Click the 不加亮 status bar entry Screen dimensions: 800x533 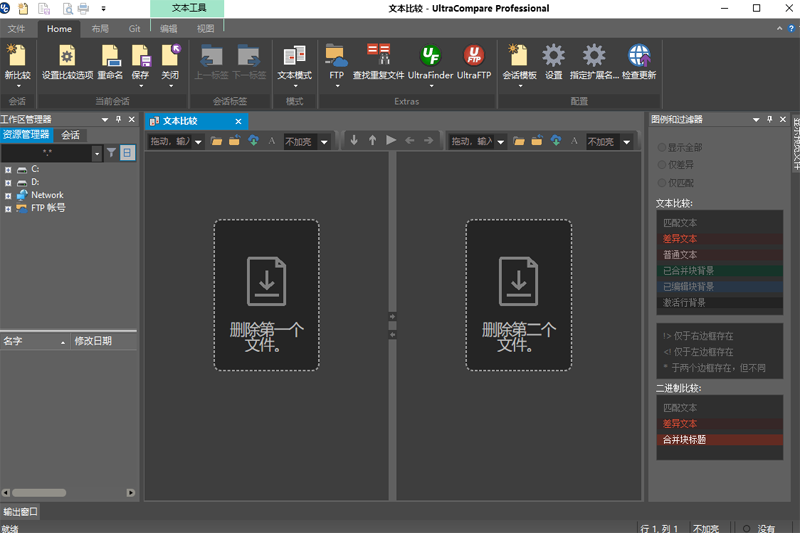tap(706, 528)
